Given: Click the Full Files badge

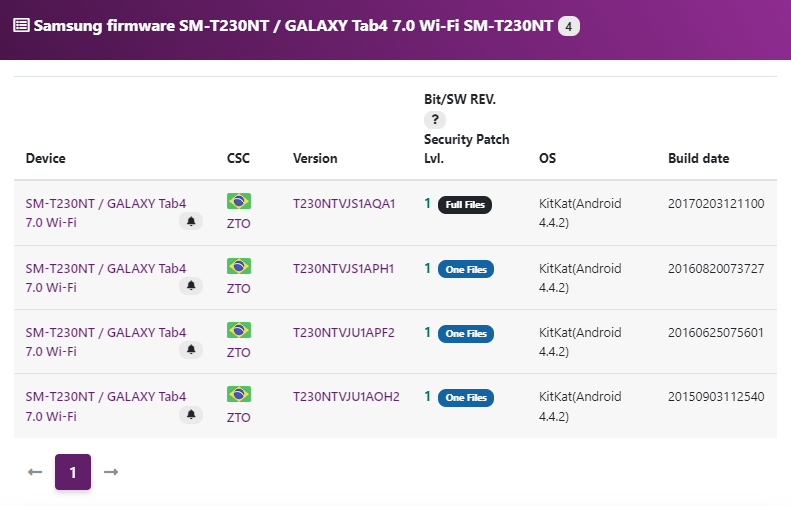Looking at the screenshot, I should 465,205.
